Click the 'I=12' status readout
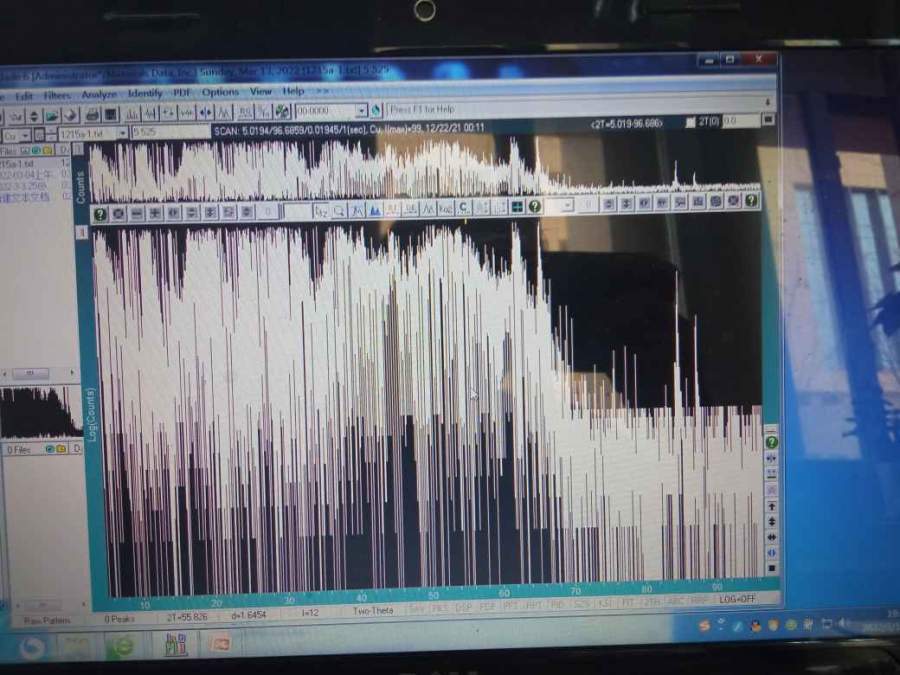 [x=310, y=612]
